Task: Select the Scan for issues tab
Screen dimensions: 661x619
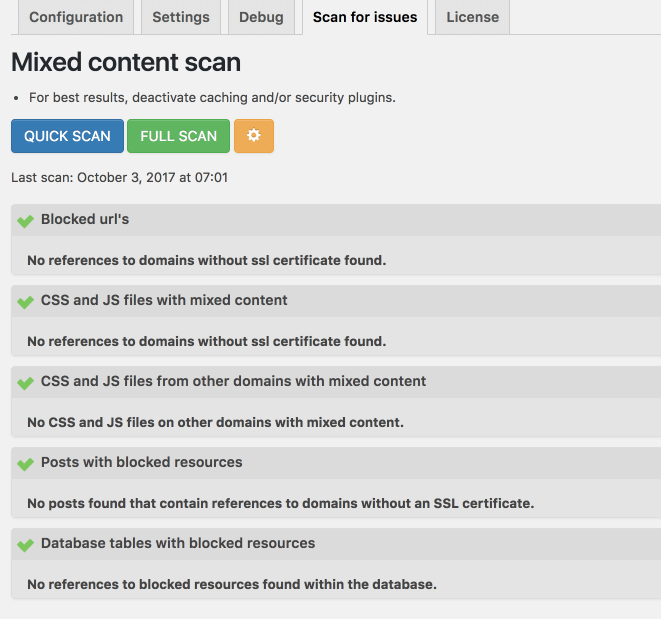Action: 365,17
